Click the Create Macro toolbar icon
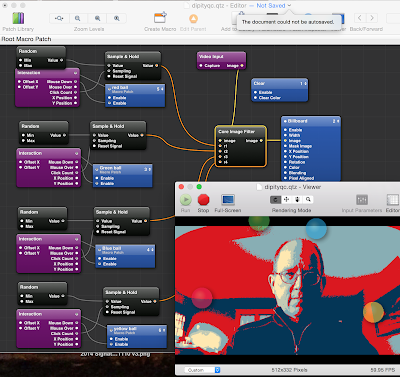400x377 pixels. tap(160, 18)
